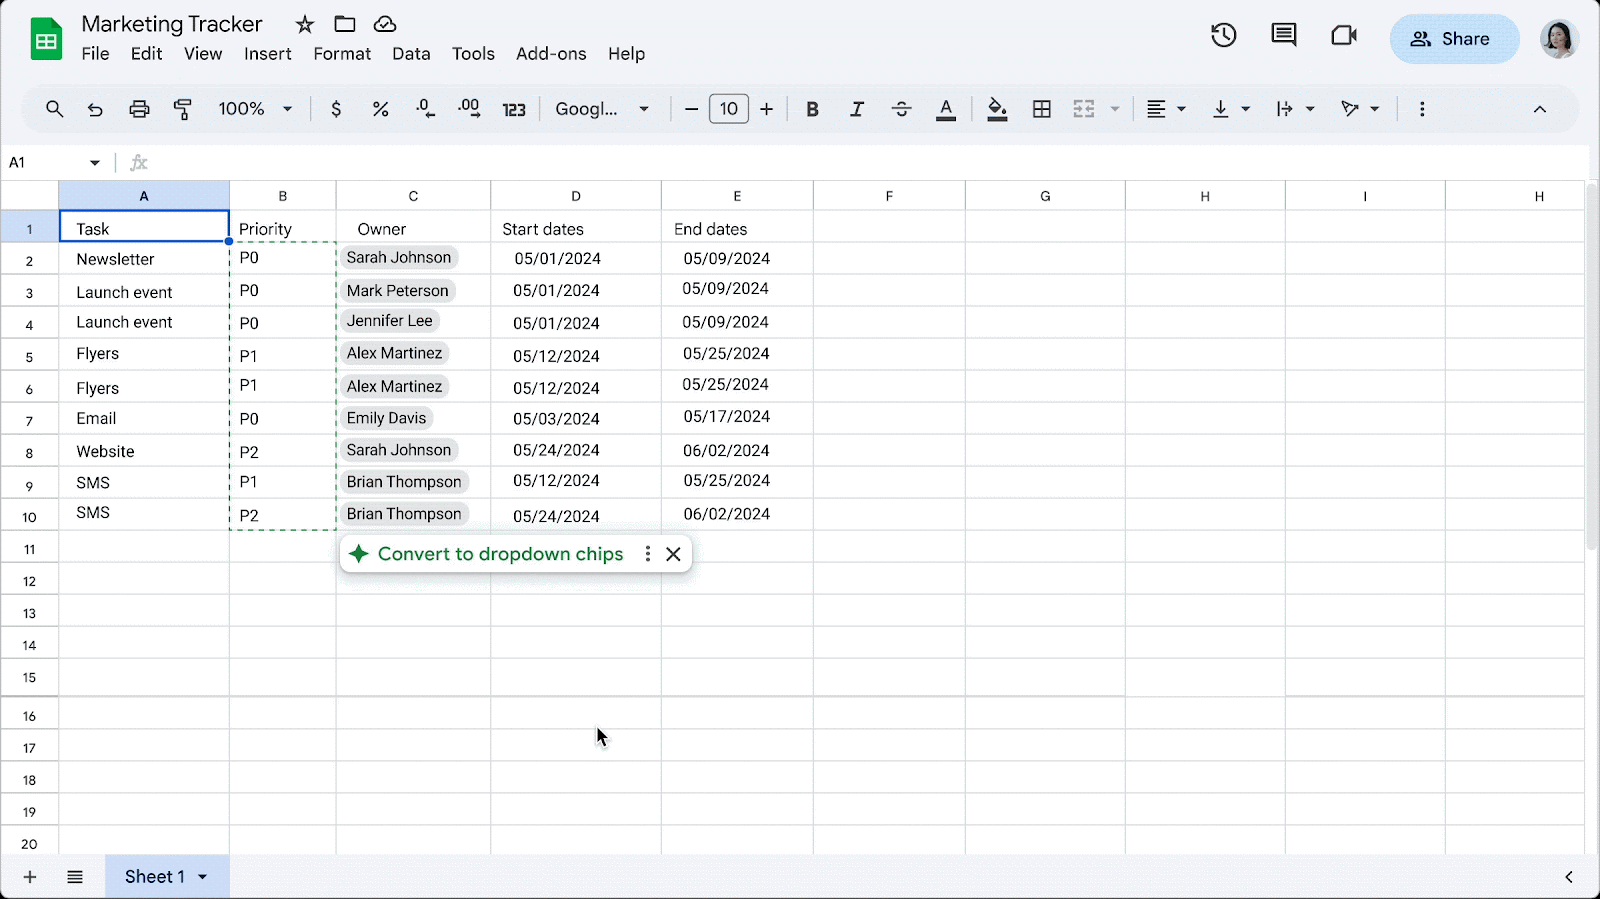
Task: Dismiss the dropdown chips suggestion
Action: pos(673,554)
